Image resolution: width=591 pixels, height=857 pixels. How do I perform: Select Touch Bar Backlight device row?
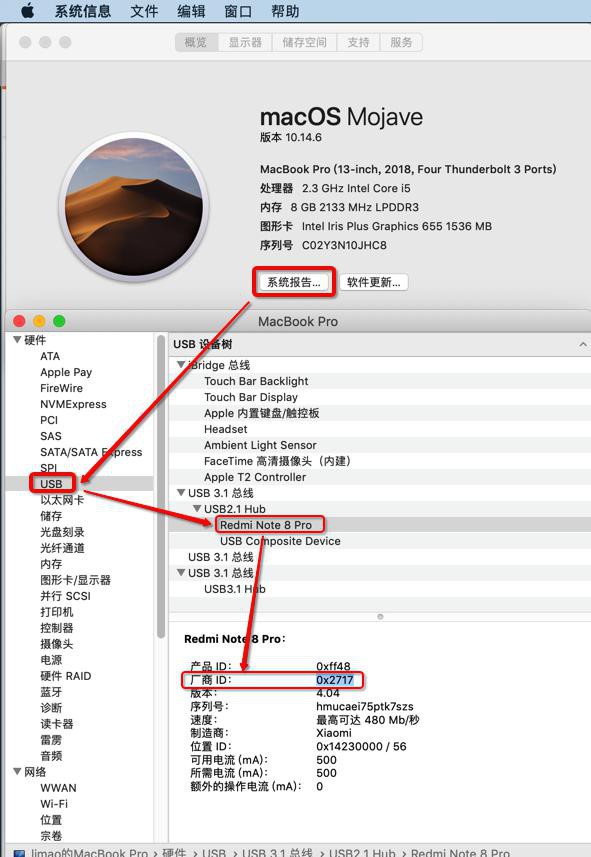379,381
